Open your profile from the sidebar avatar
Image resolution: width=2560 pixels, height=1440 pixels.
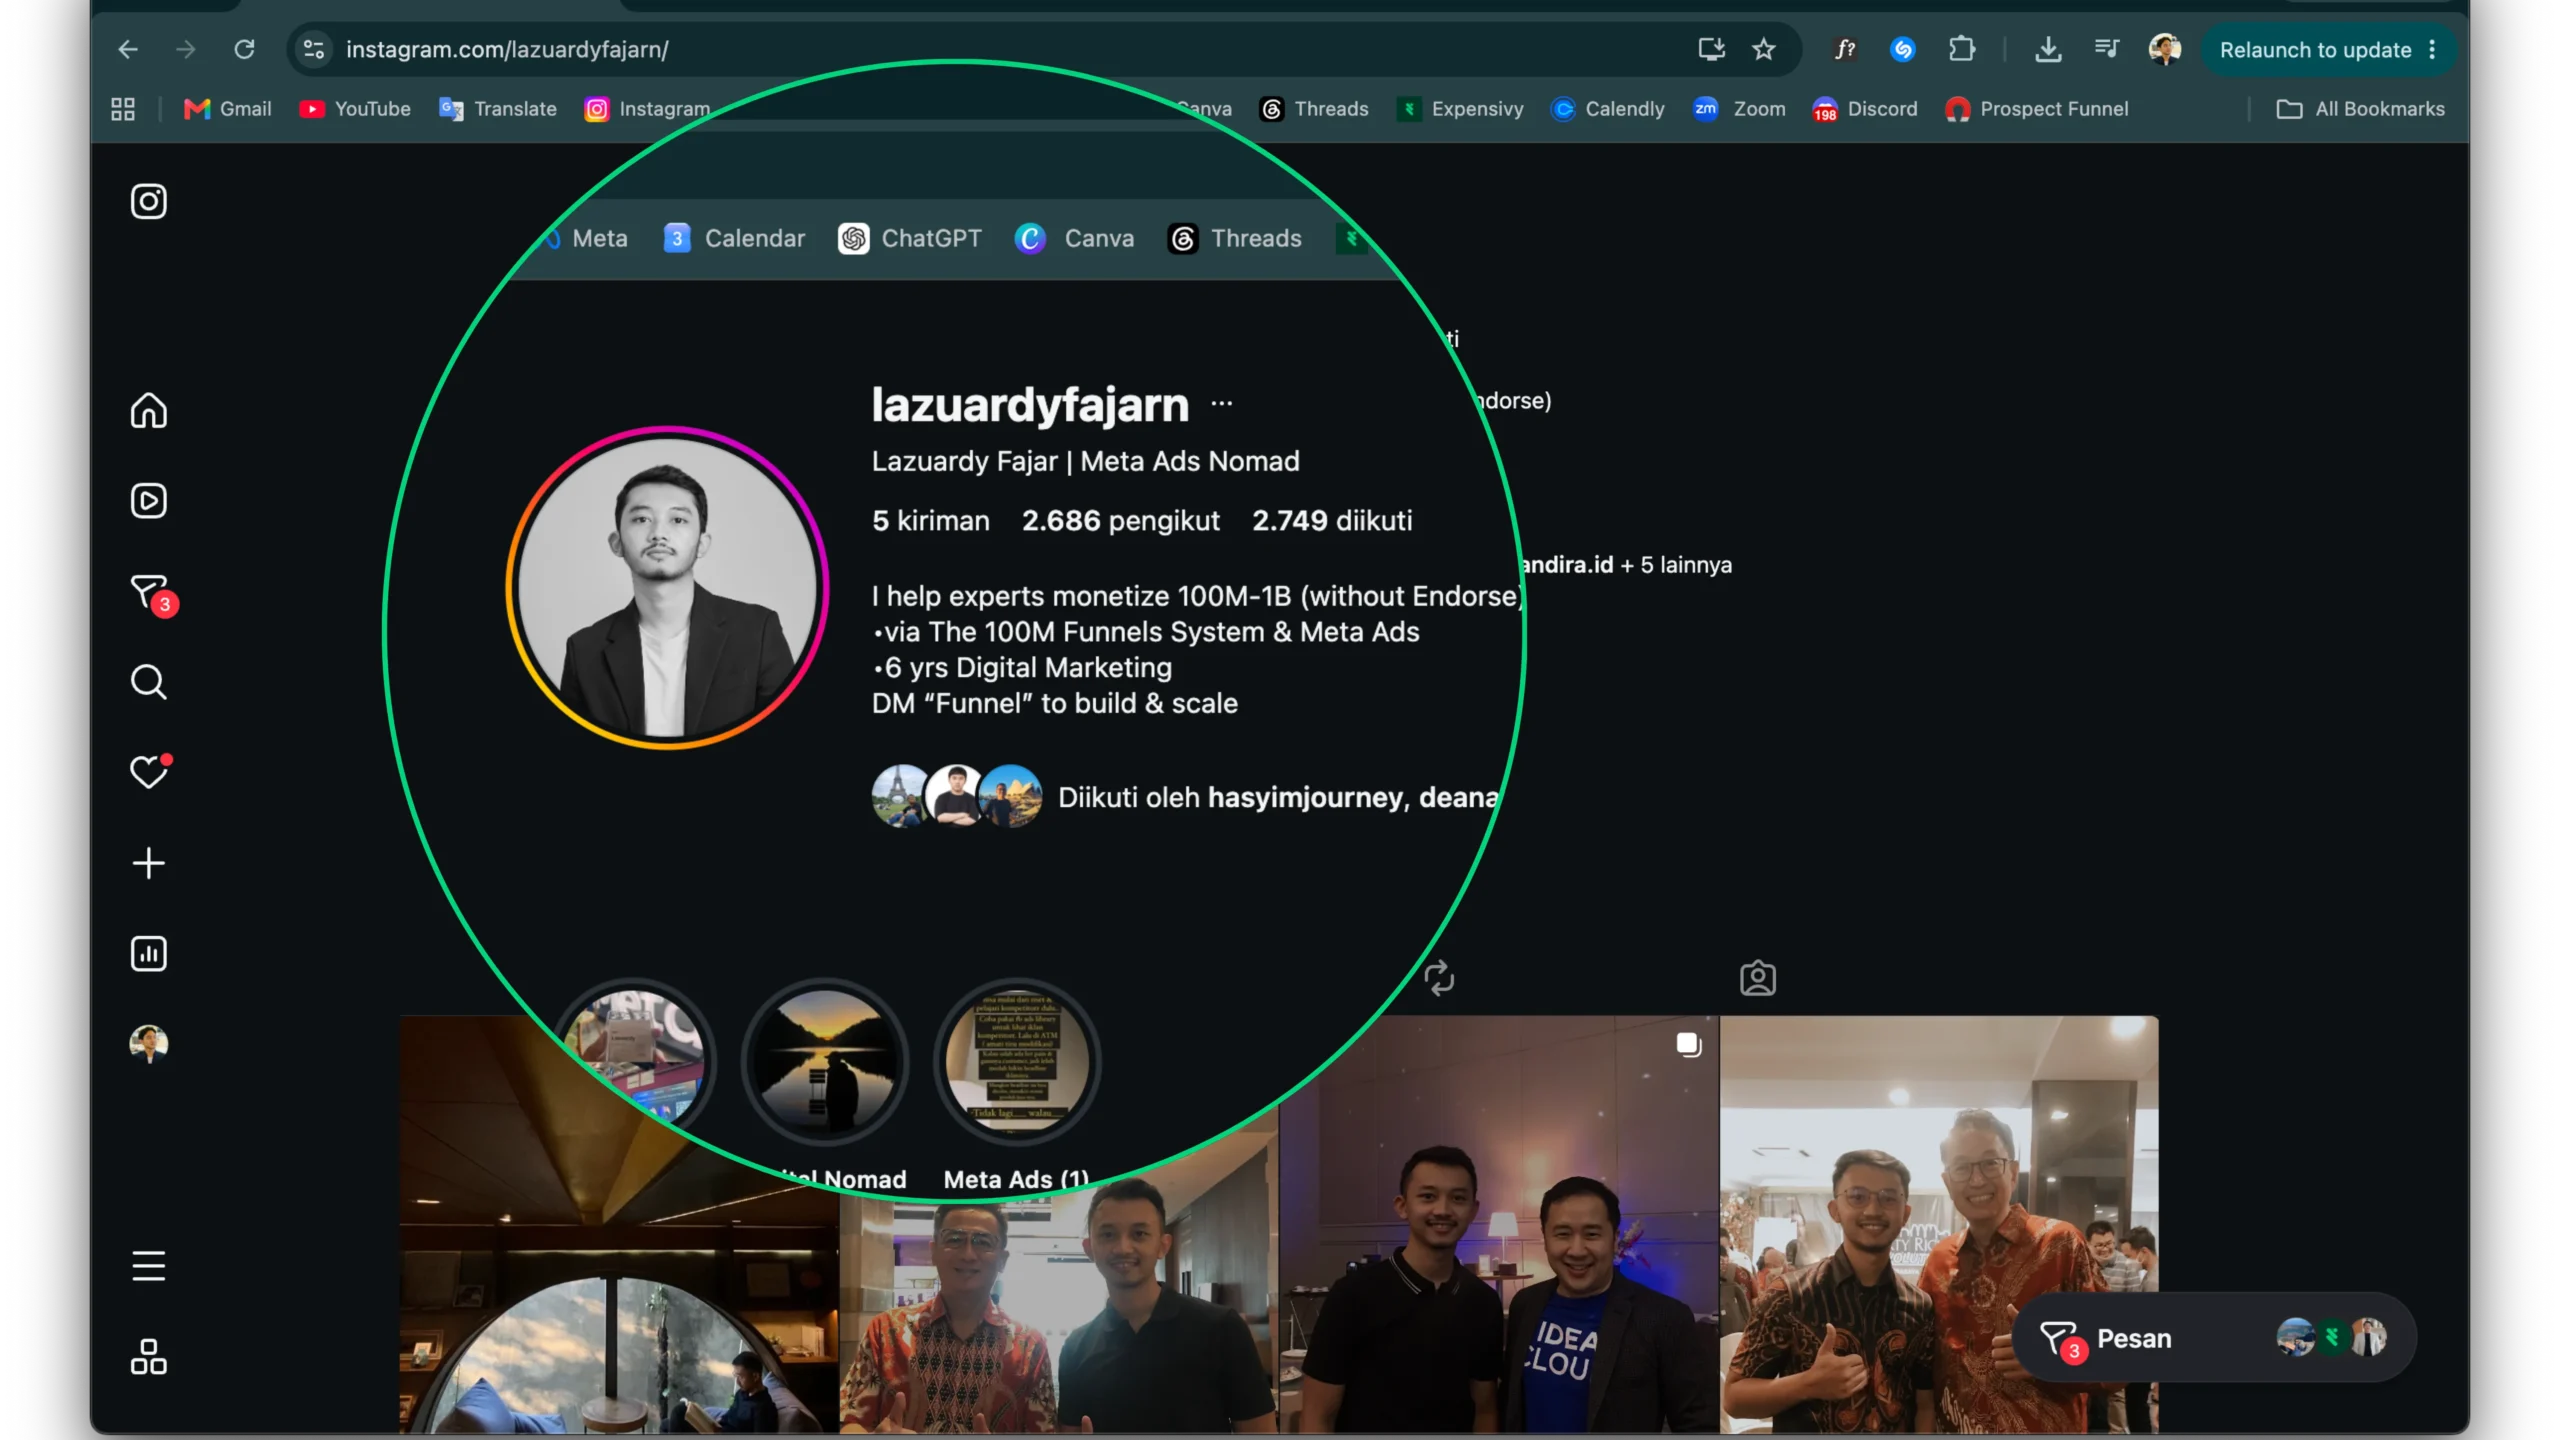[149, 1044]
